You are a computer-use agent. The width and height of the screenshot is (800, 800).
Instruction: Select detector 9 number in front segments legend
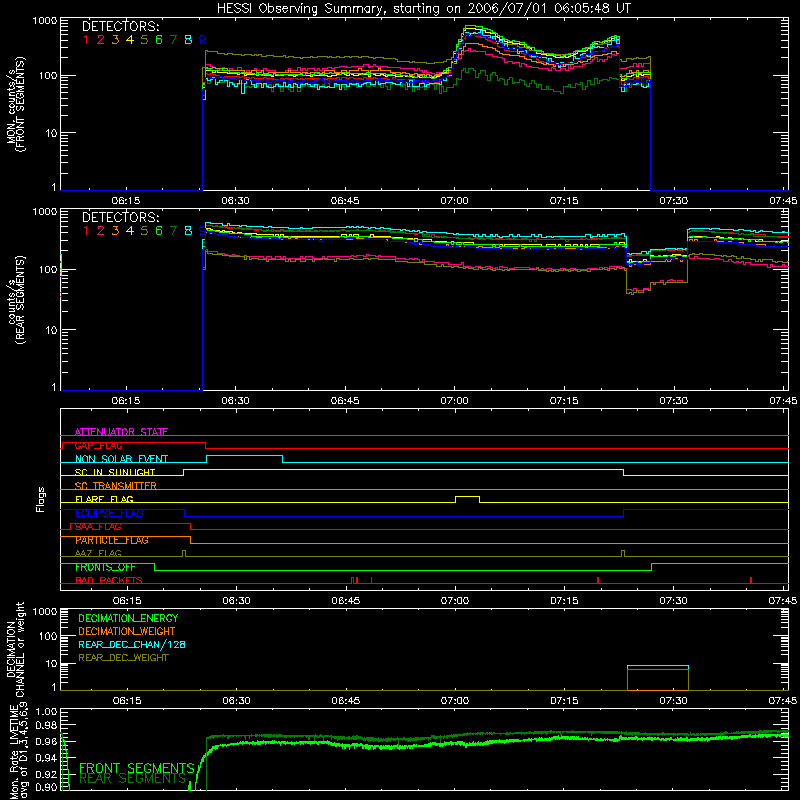point(203,40)
